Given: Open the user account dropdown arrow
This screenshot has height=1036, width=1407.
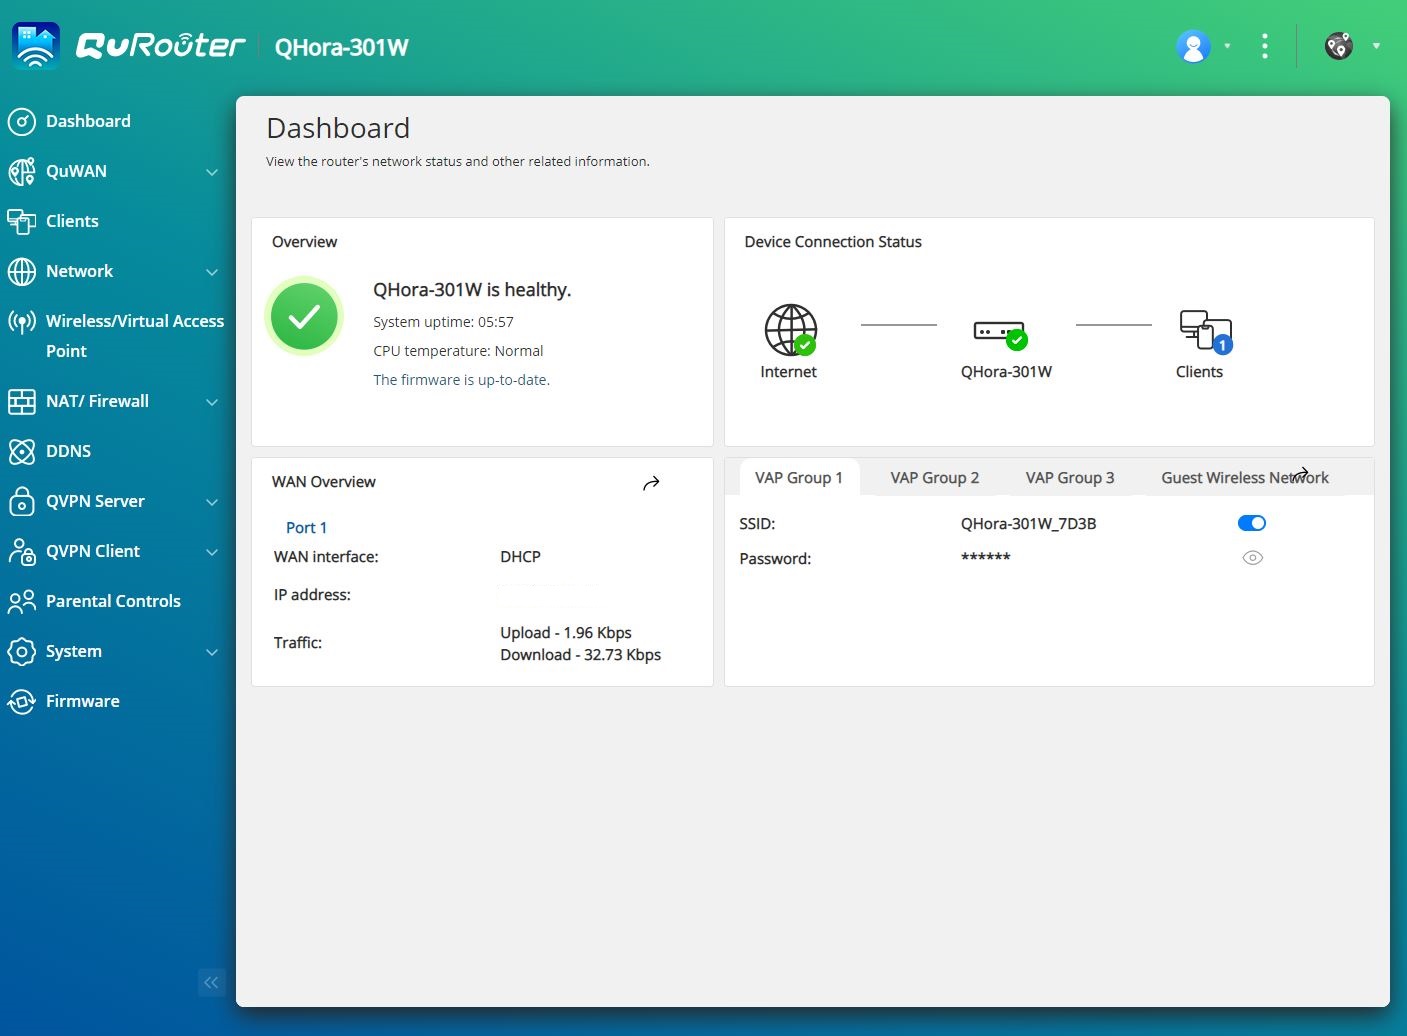Looking at the screenshot, I should (x=1227, y=46).
